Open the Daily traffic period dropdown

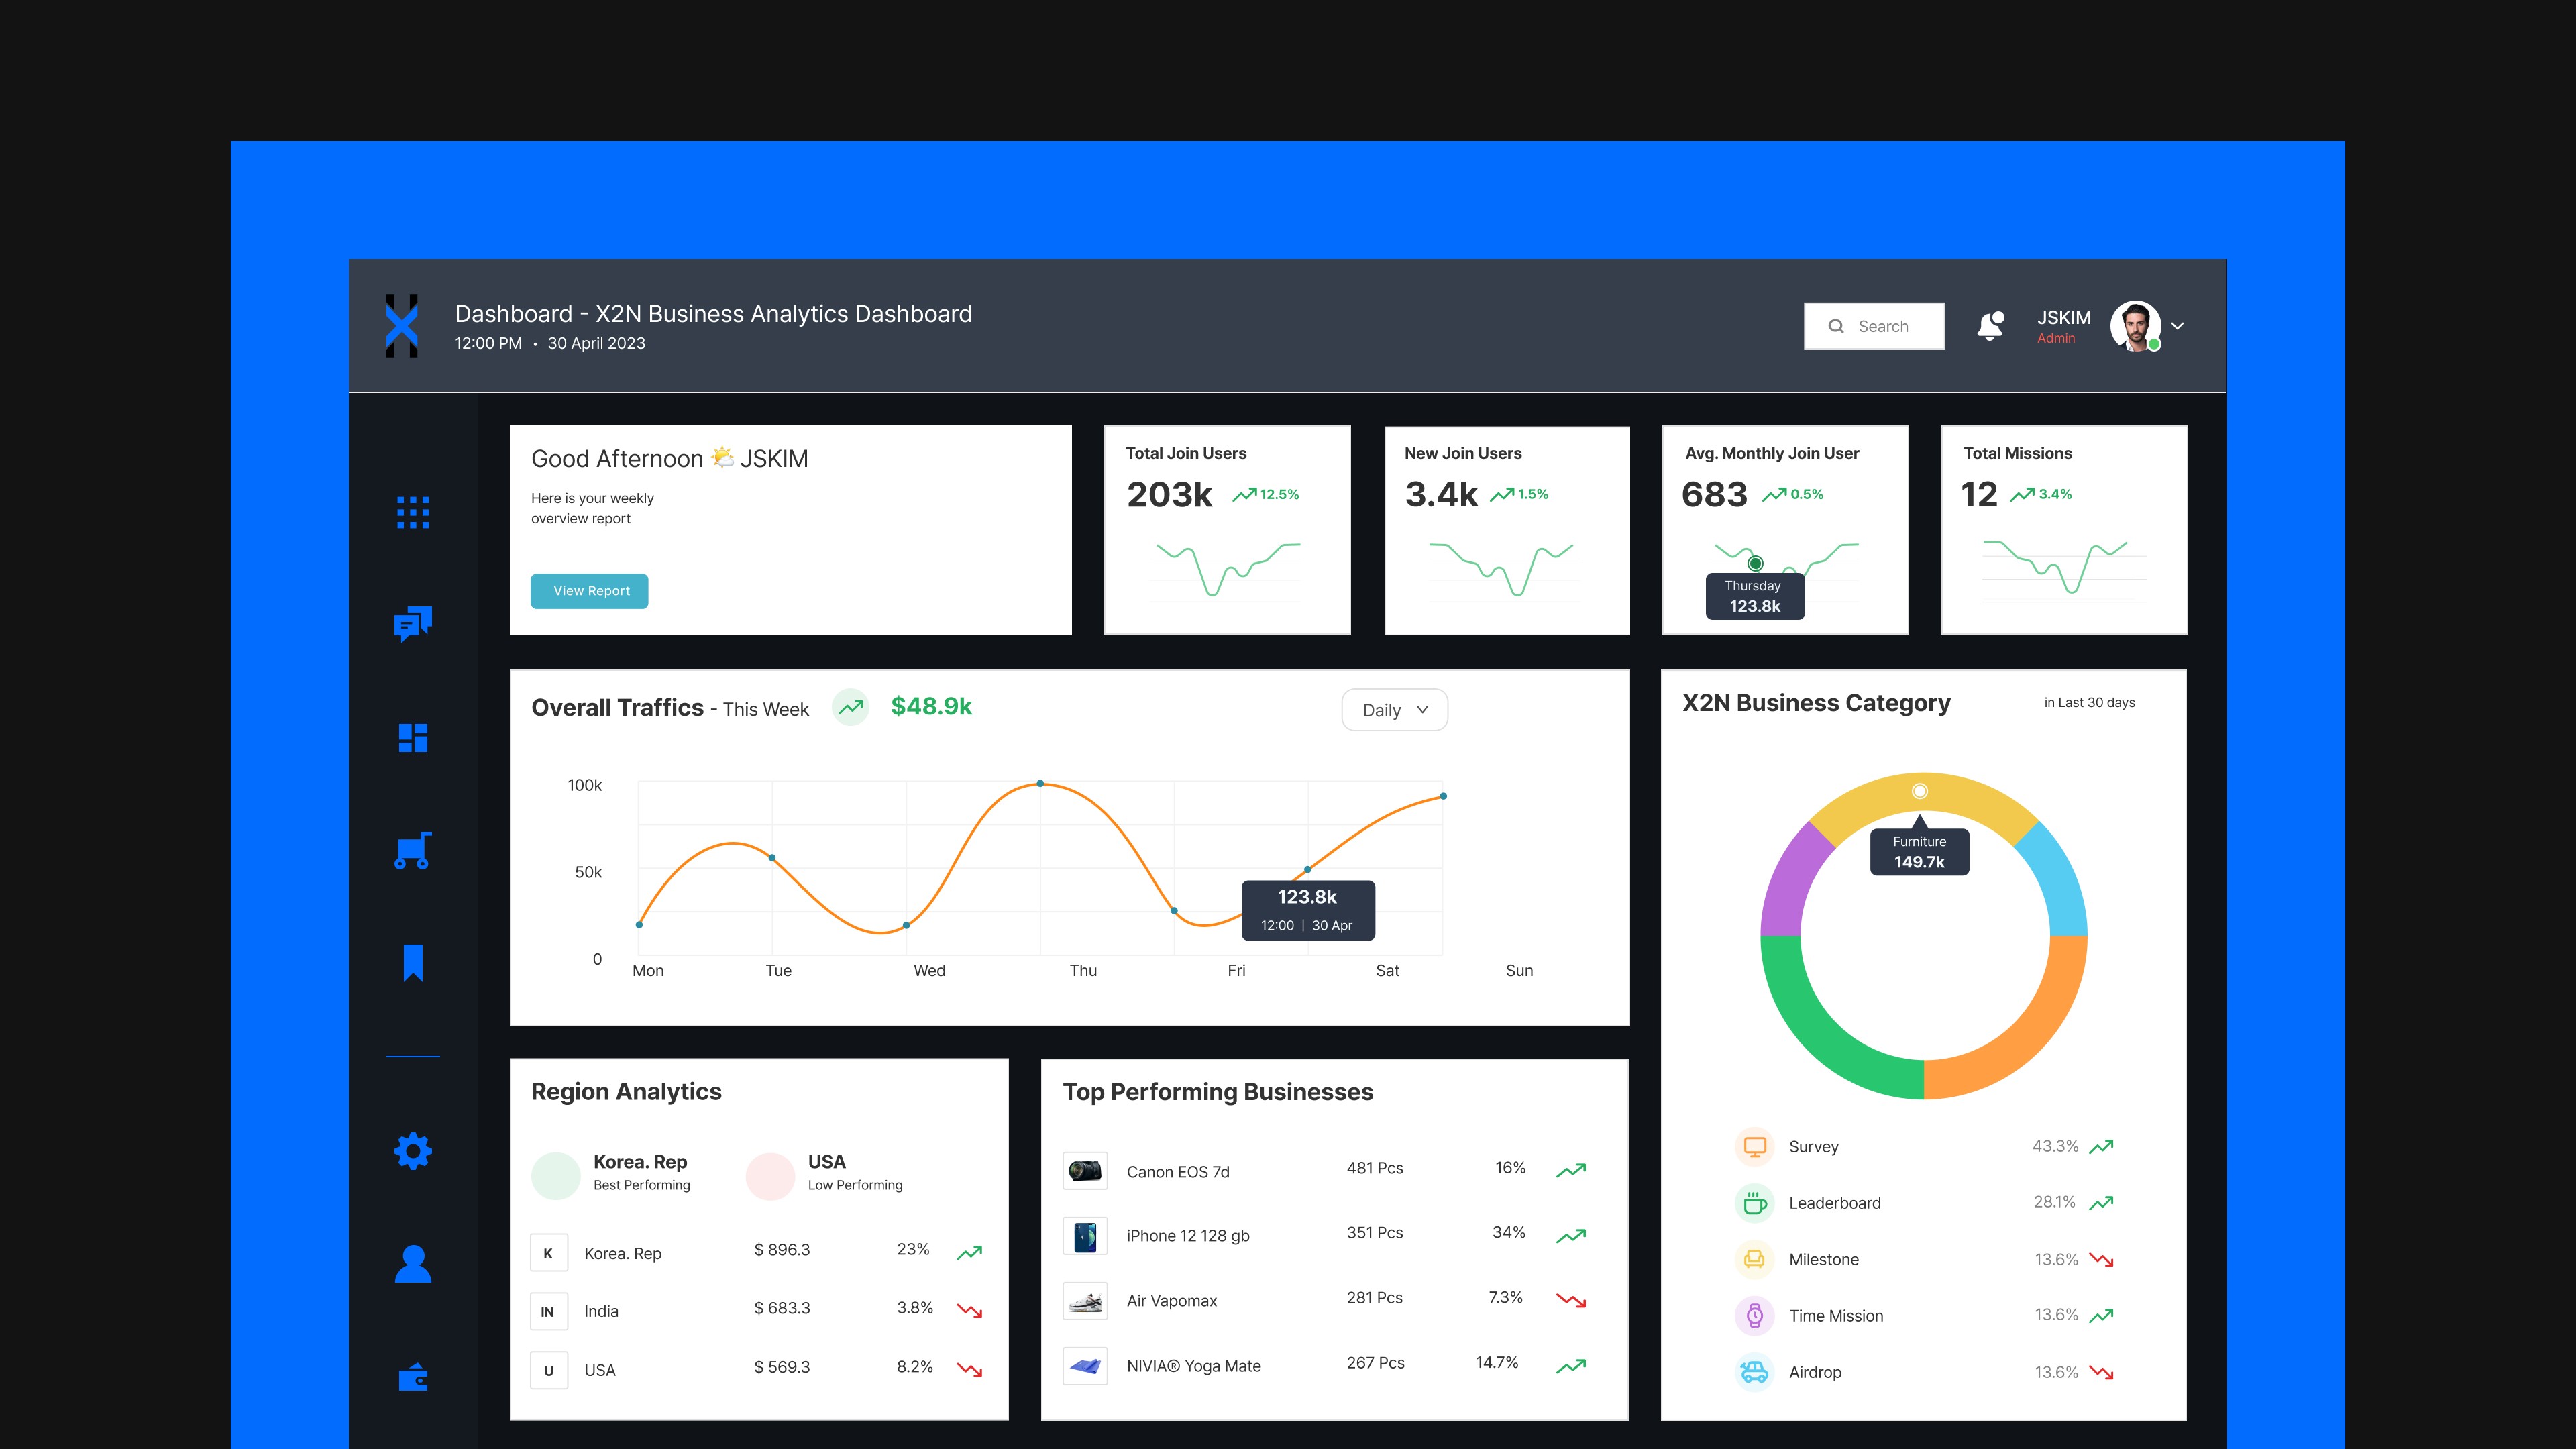click(1394, 710)
